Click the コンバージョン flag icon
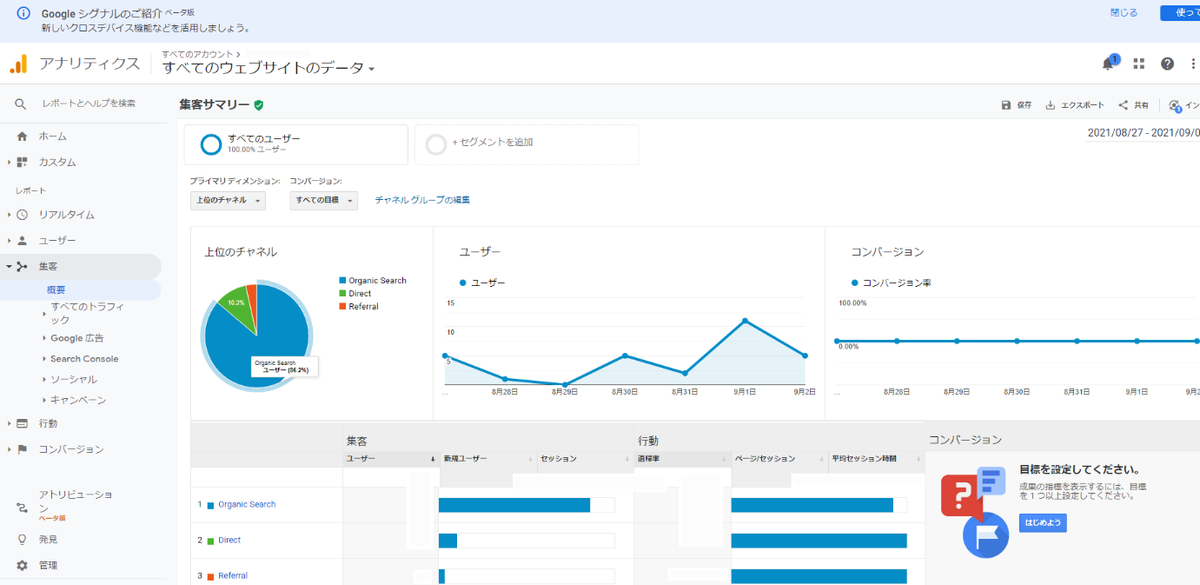 (x=22, y=450)
